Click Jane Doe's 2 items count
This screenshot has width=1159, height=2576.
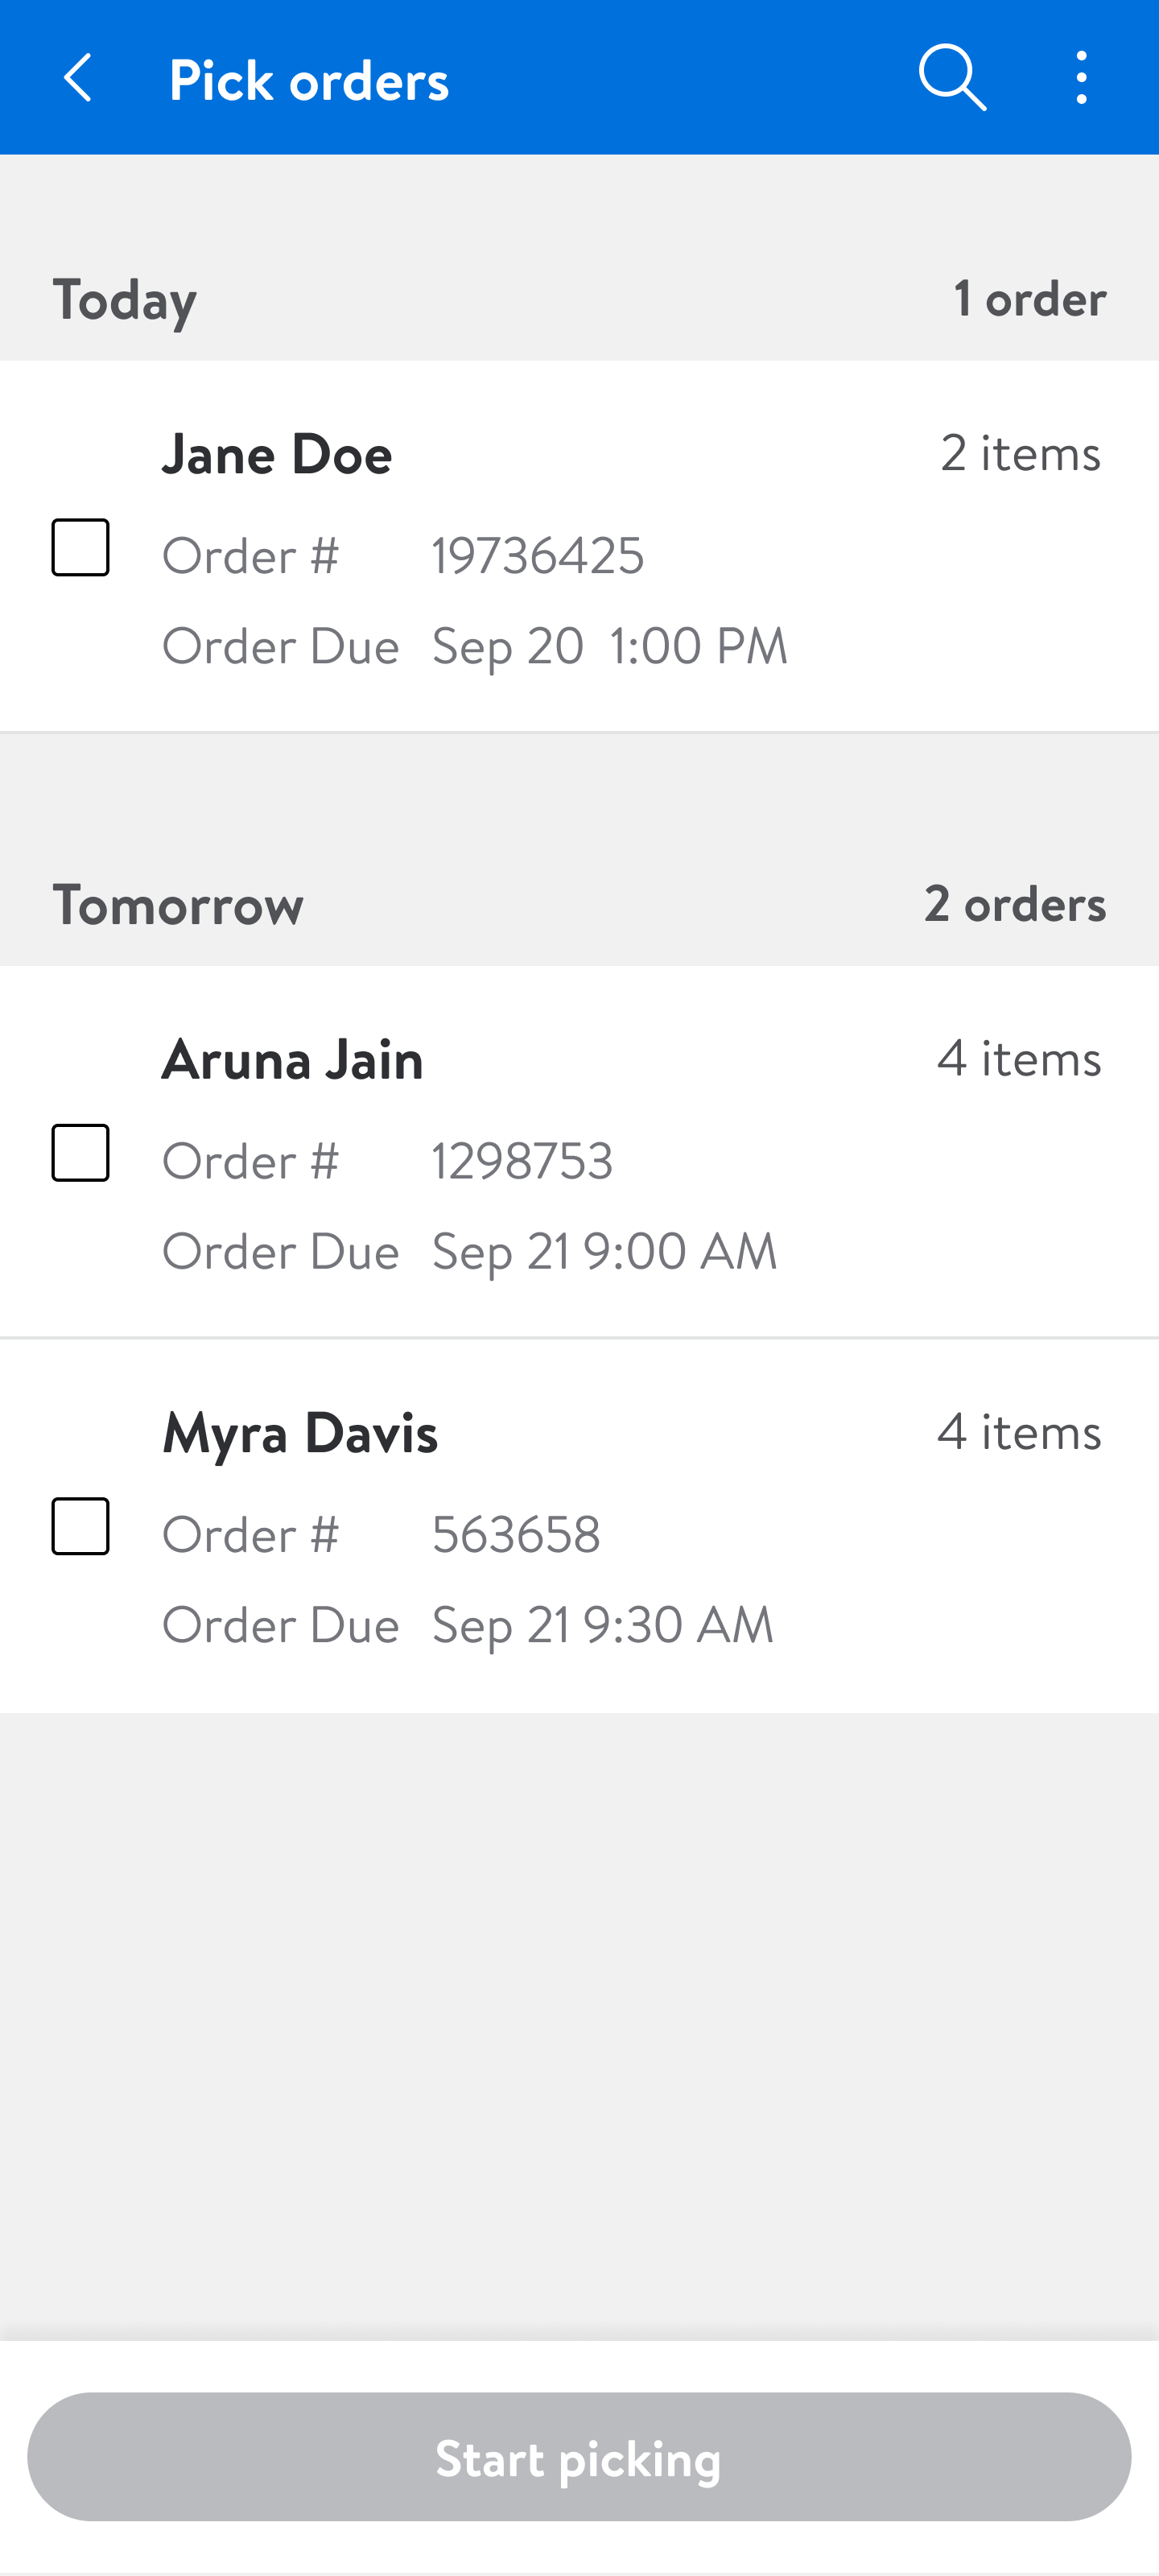pos(1020,453)
